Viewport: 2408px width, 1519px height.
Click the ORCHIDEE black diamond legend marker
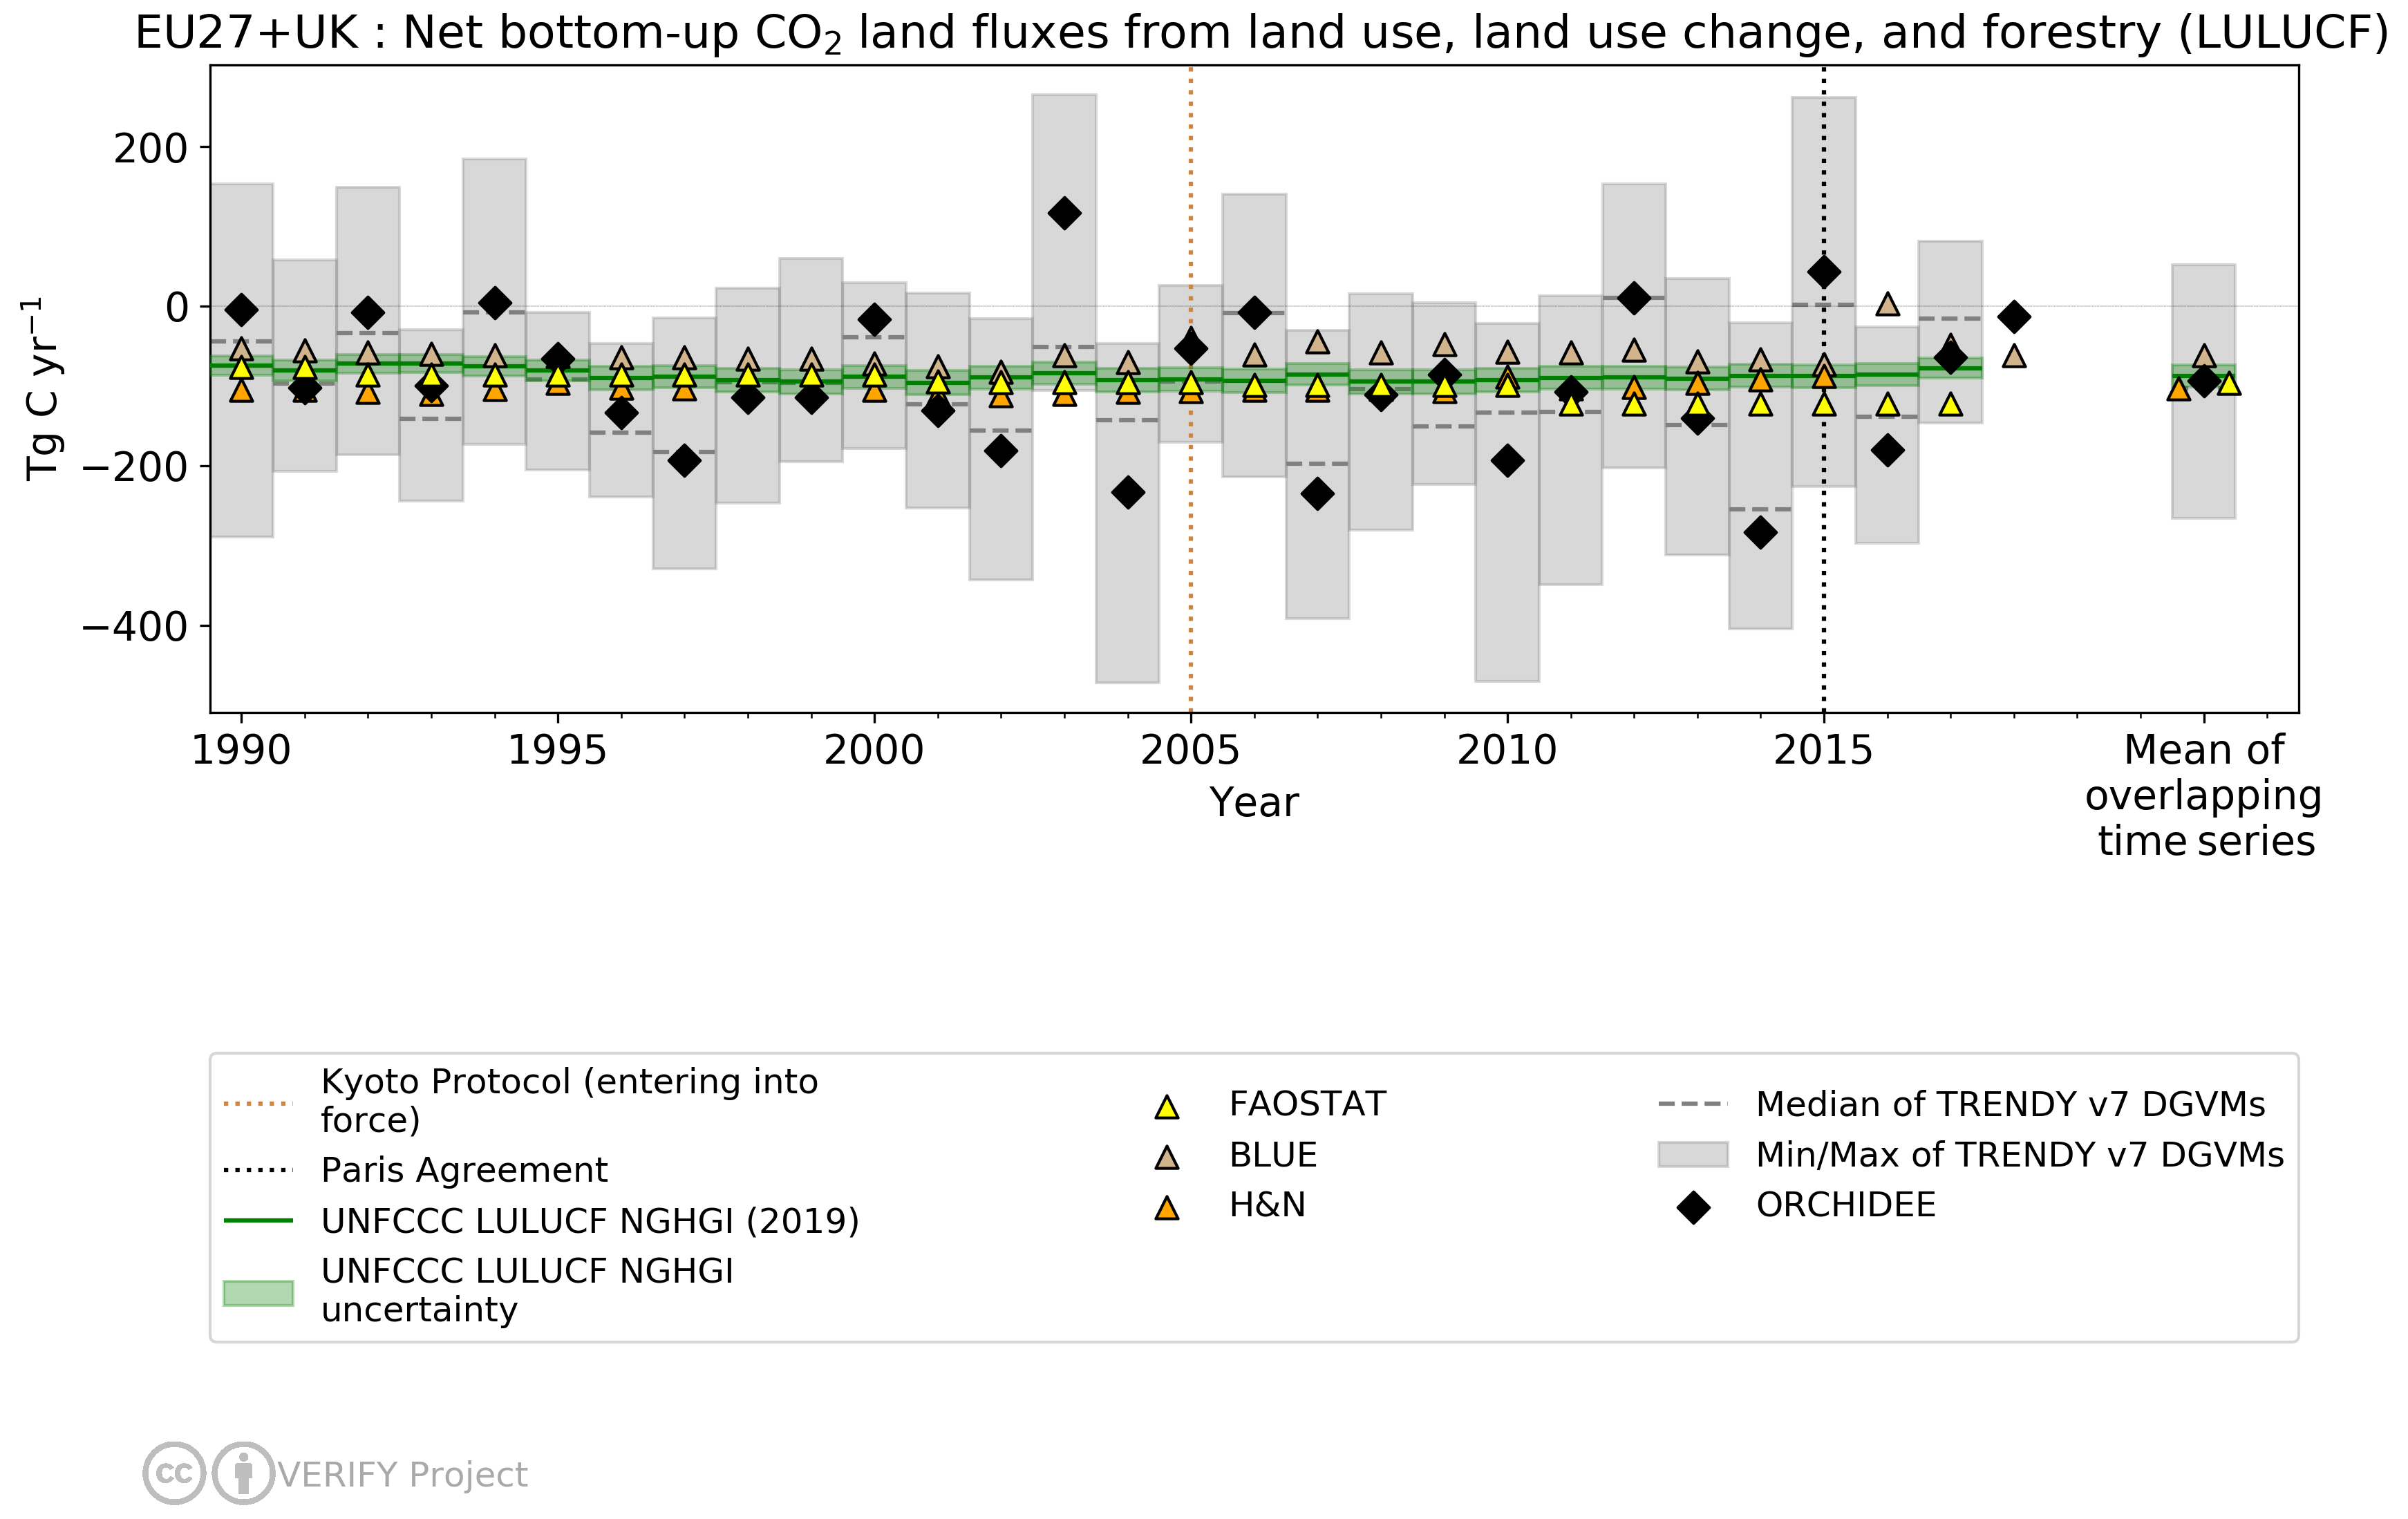(1693, 1207)
